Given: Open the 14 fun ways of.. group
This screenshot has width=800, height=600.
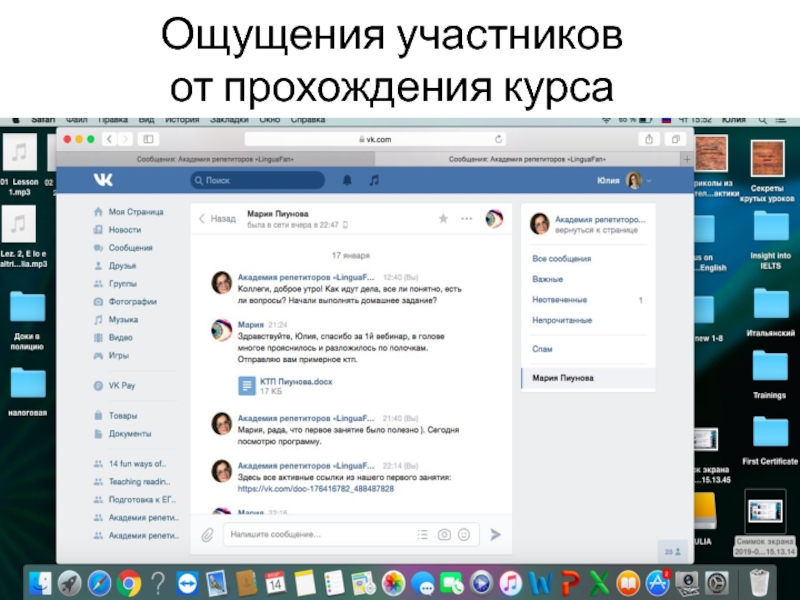Looking at the screenshot, I should click(x=130, y=464).
